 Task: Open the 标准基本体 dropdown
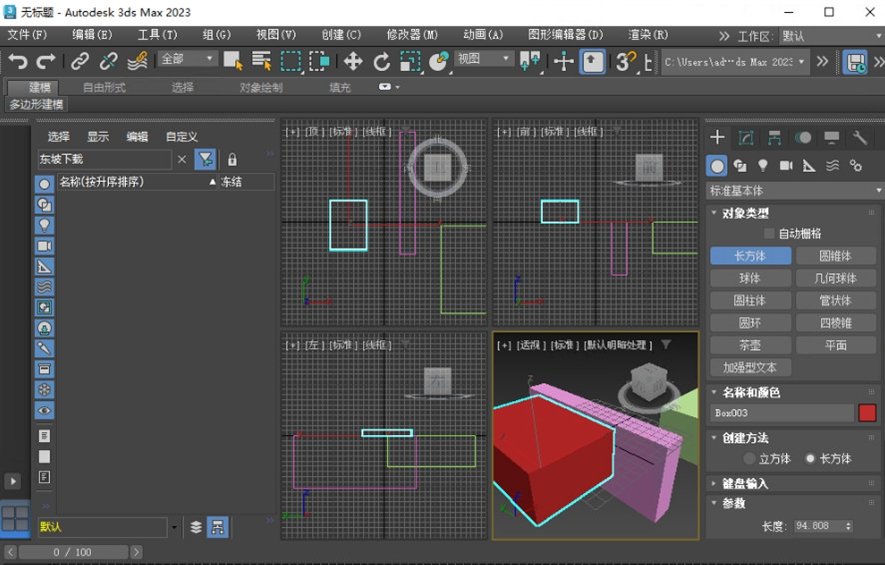tap(794, 191)
